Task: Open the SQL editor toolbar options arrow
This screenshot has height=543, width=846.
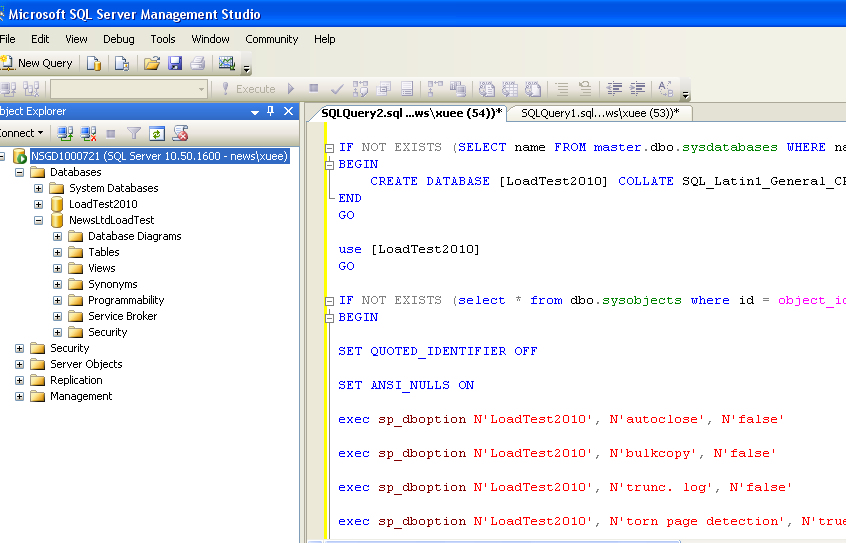Action: coord(685,95)
